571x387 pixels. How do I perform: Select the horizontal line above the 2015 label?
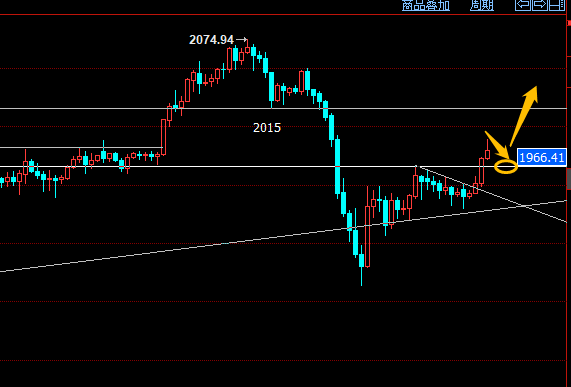pyautogui.click(x=283, y=108)
